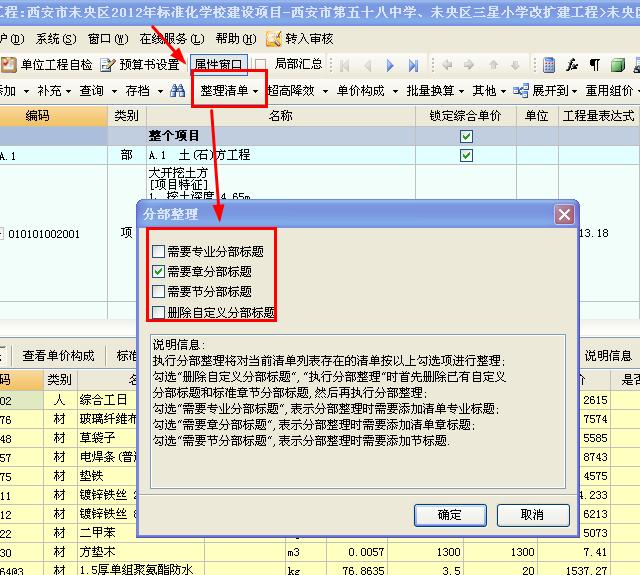Click the binoculars find icon

pyautogui.click(x=177, y=91)
